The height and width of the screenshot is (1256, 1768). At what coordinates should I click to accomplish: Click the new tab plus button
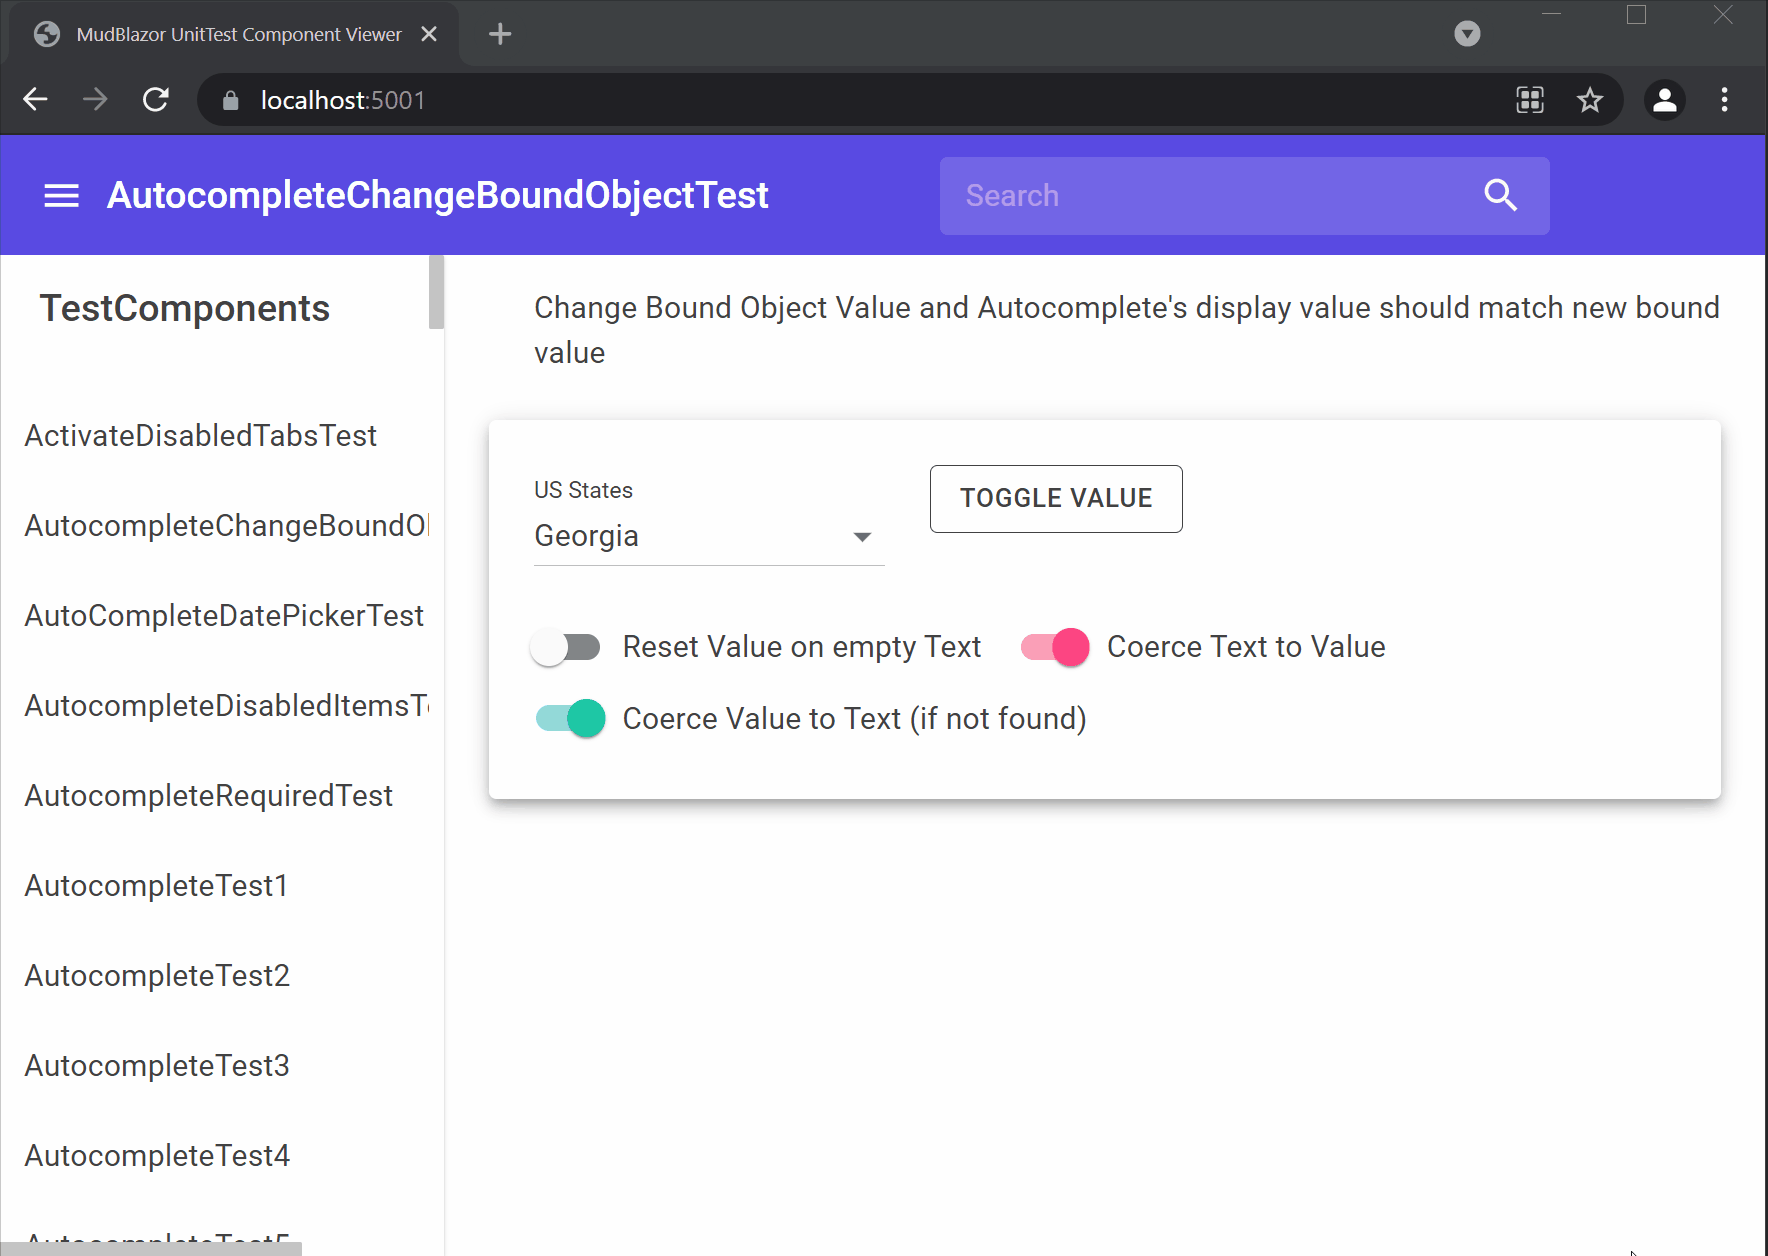(500, 34)
